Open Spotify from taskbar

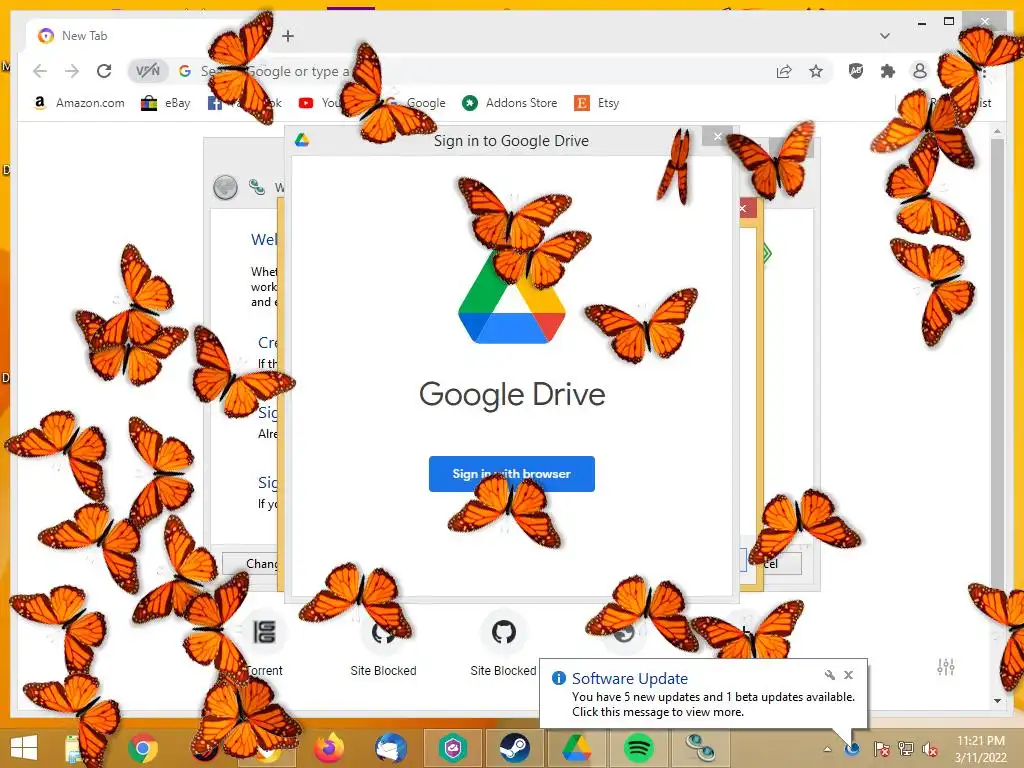[x=638, y=748]
